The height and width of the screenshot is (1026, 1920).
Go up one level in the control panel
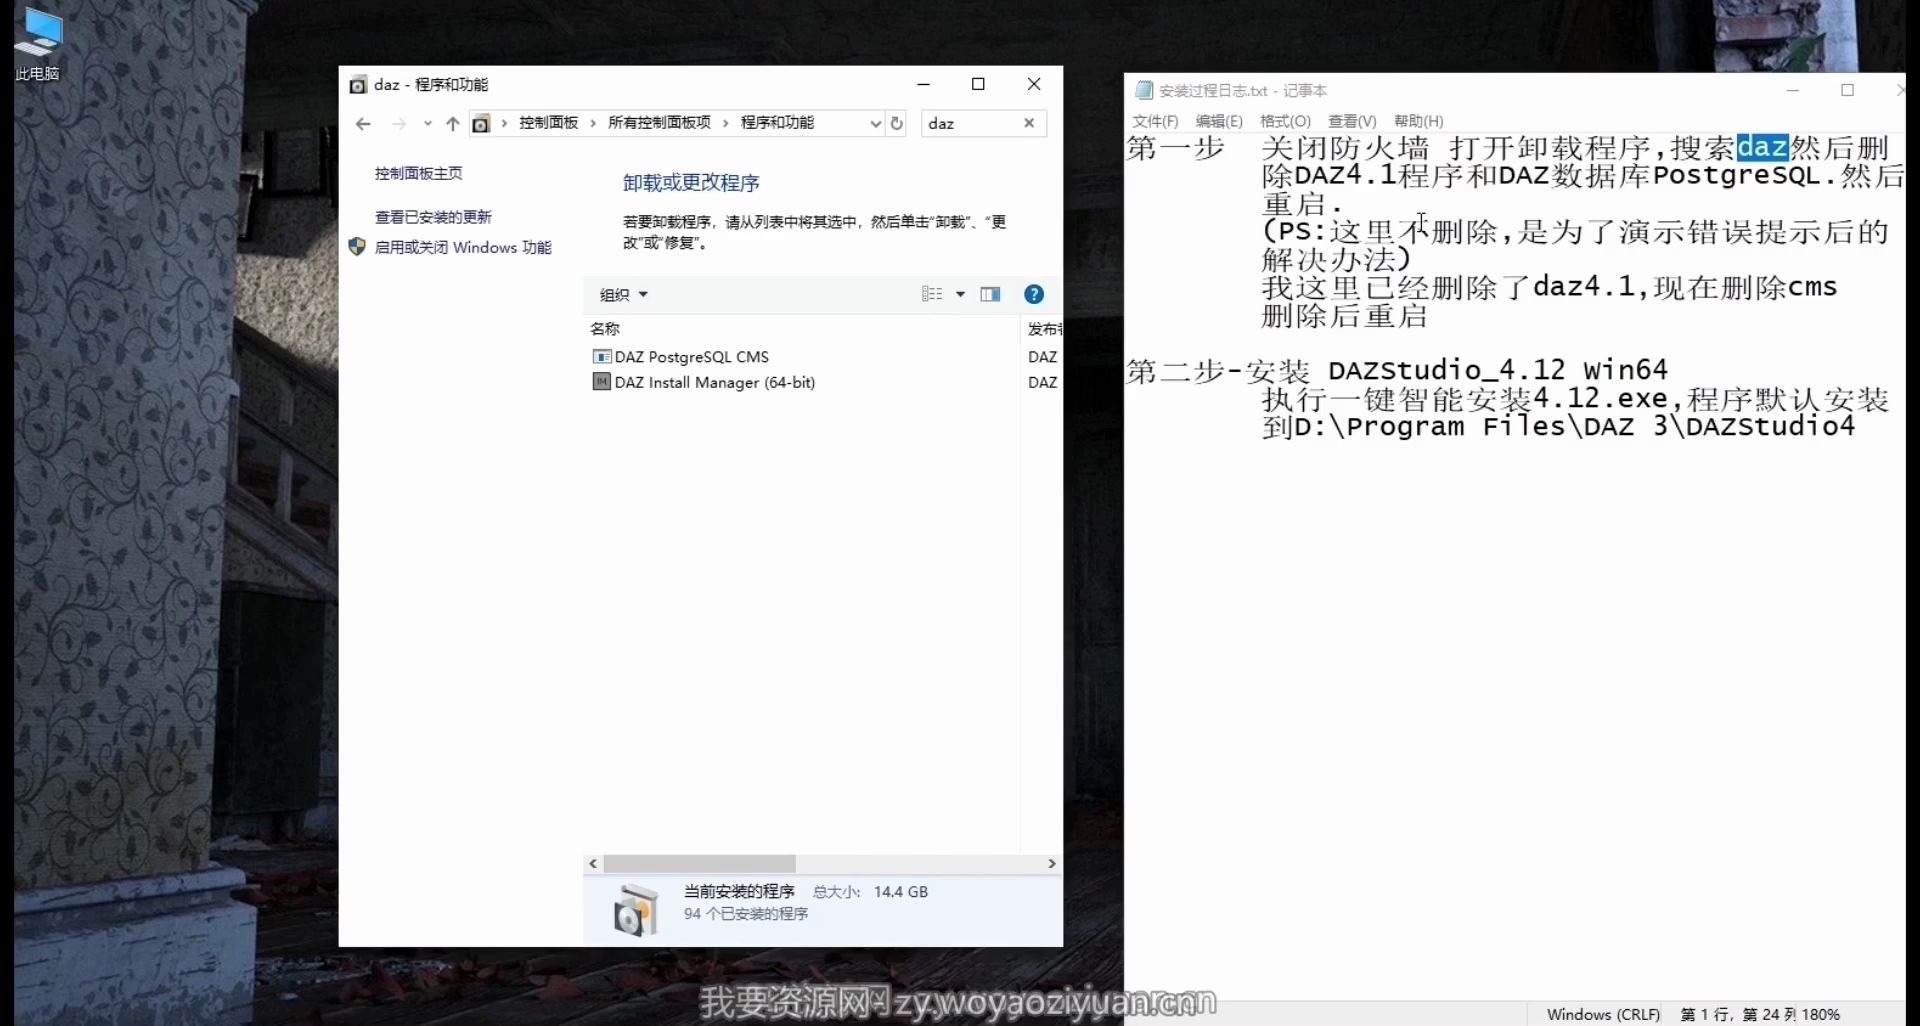tap(452, 124)
